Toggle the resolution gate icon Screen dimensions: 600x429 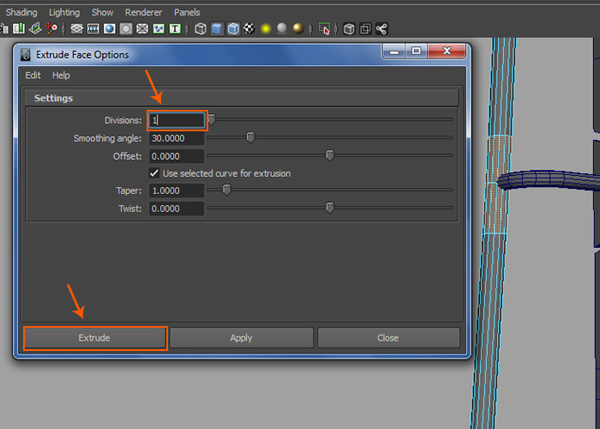(x=109, y=29)
